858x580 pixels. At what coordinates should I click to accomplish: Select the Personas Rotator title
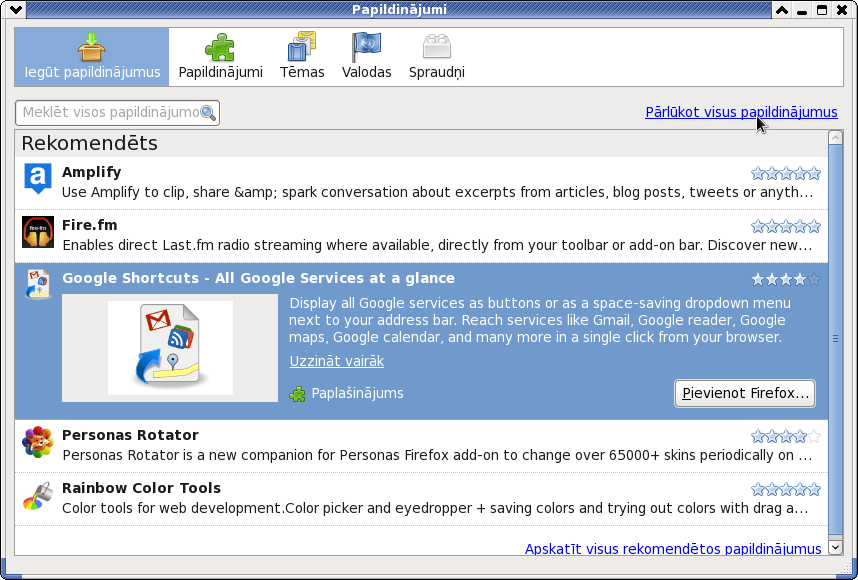click(130, 435)
